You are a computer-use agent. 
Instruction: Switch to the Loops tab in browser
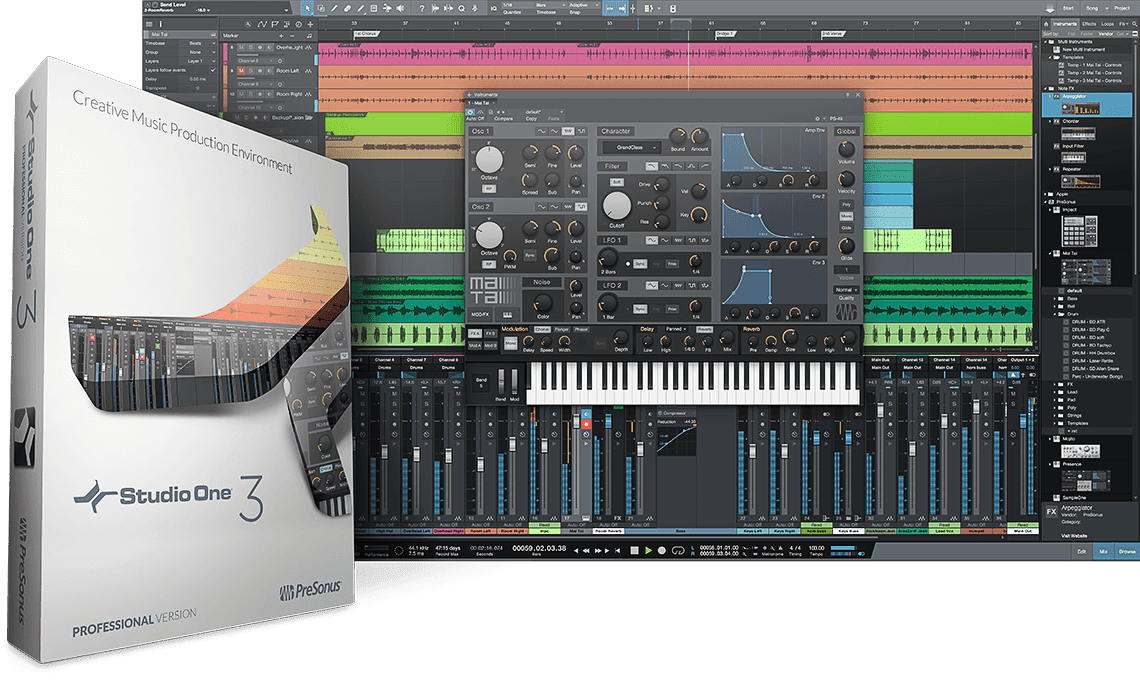coord(1107,24)
